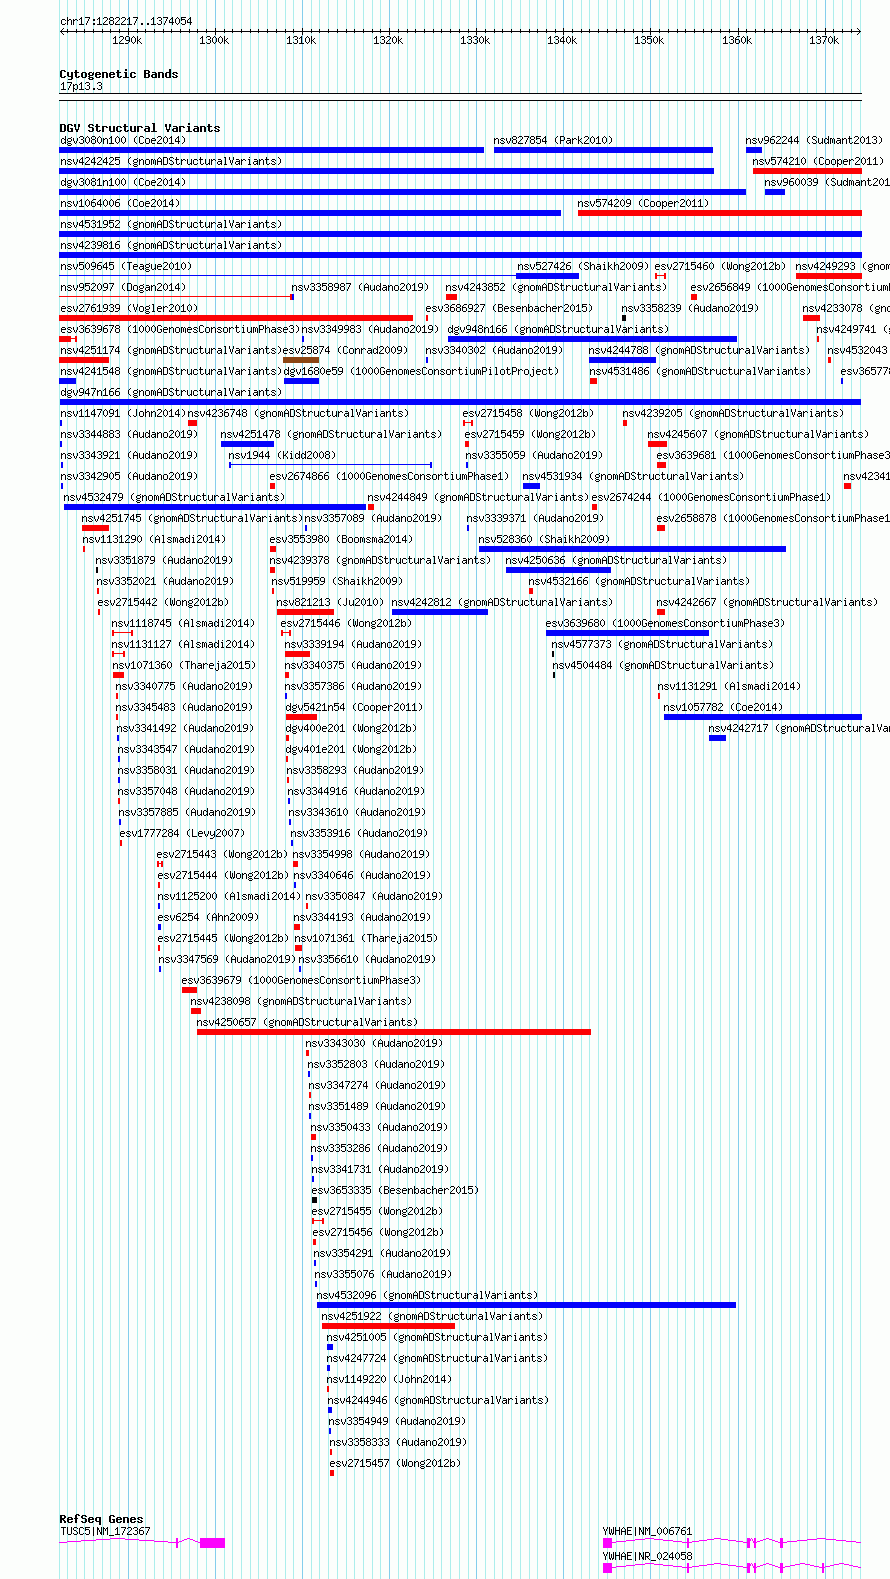This screenshot has width=890, height=1579.
Task: Open esv2715457 (Wong2012b) label
Action: [396, 1463]
